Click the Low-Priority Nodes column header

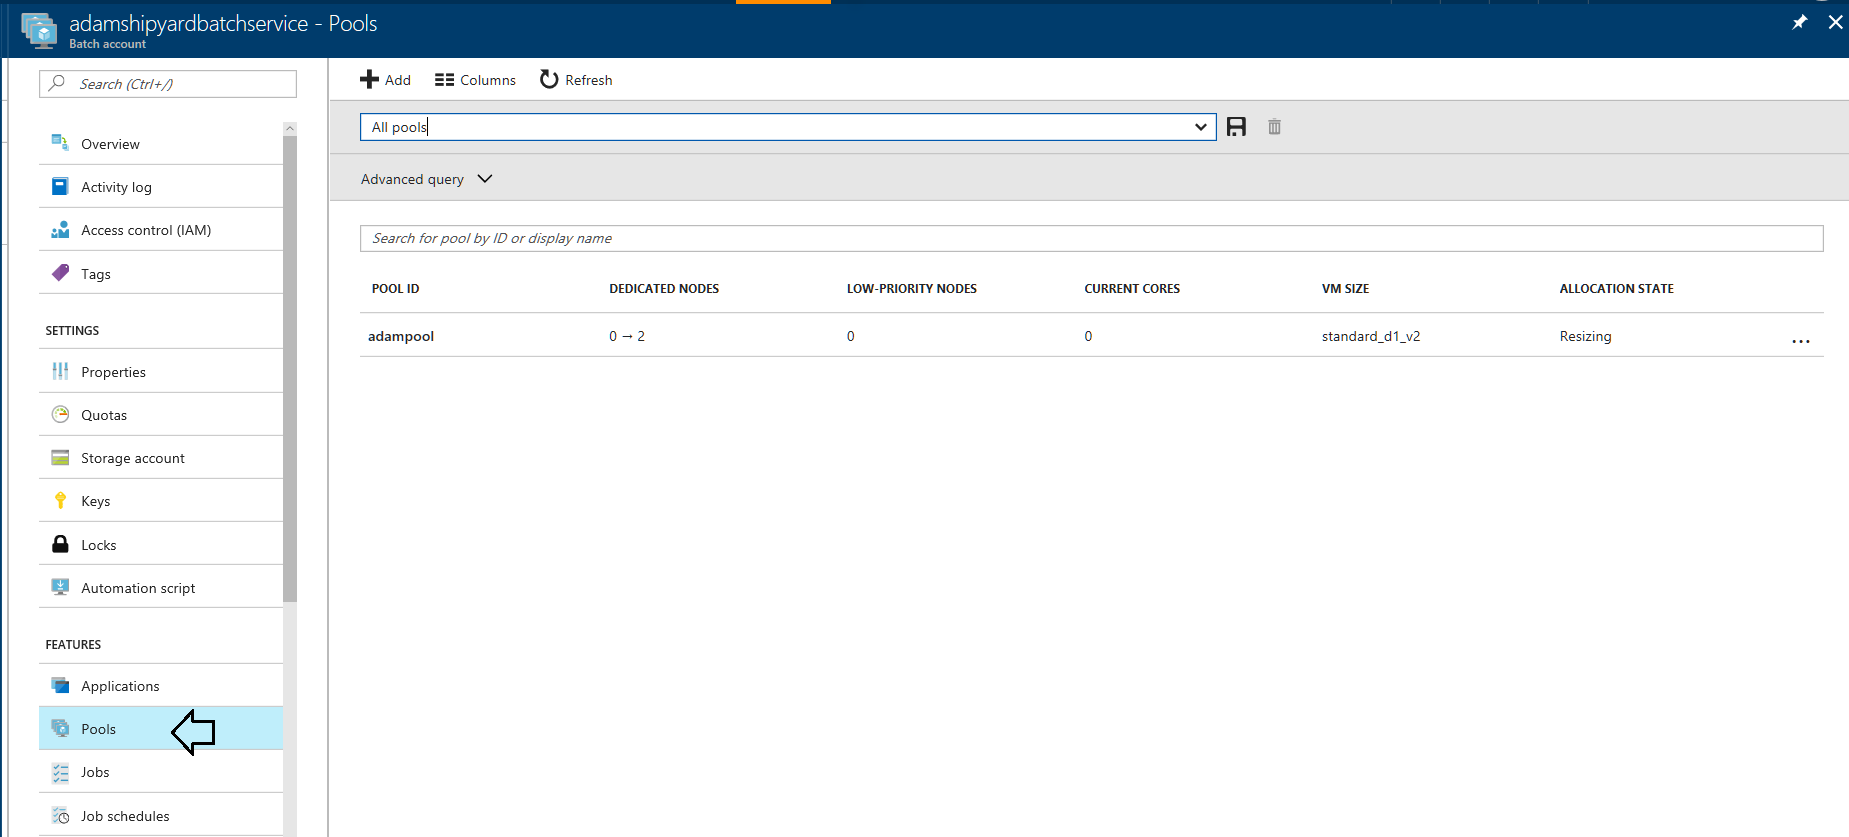coord(912,289)
